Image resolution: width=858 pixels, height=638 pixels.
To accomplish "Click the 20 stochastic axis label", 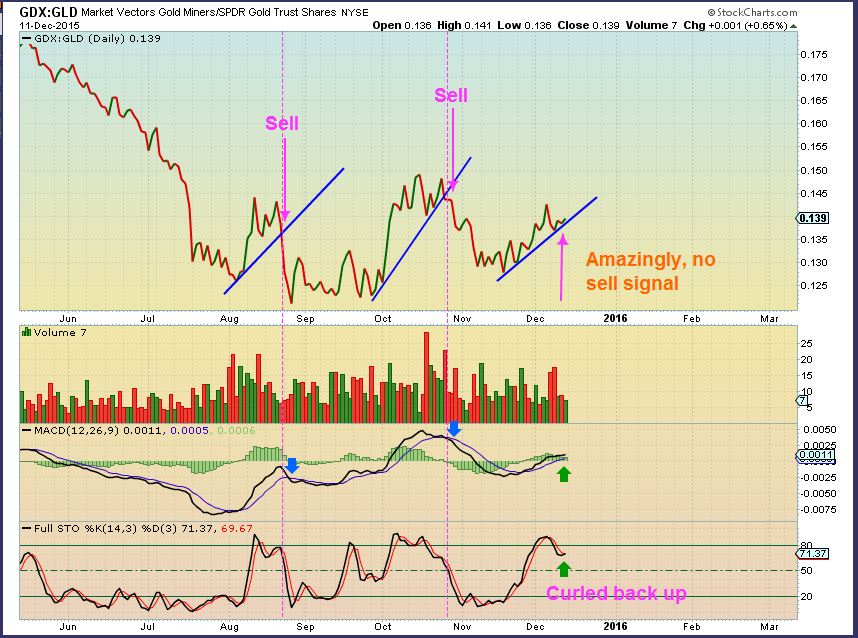I will click(x=807, y=597).
